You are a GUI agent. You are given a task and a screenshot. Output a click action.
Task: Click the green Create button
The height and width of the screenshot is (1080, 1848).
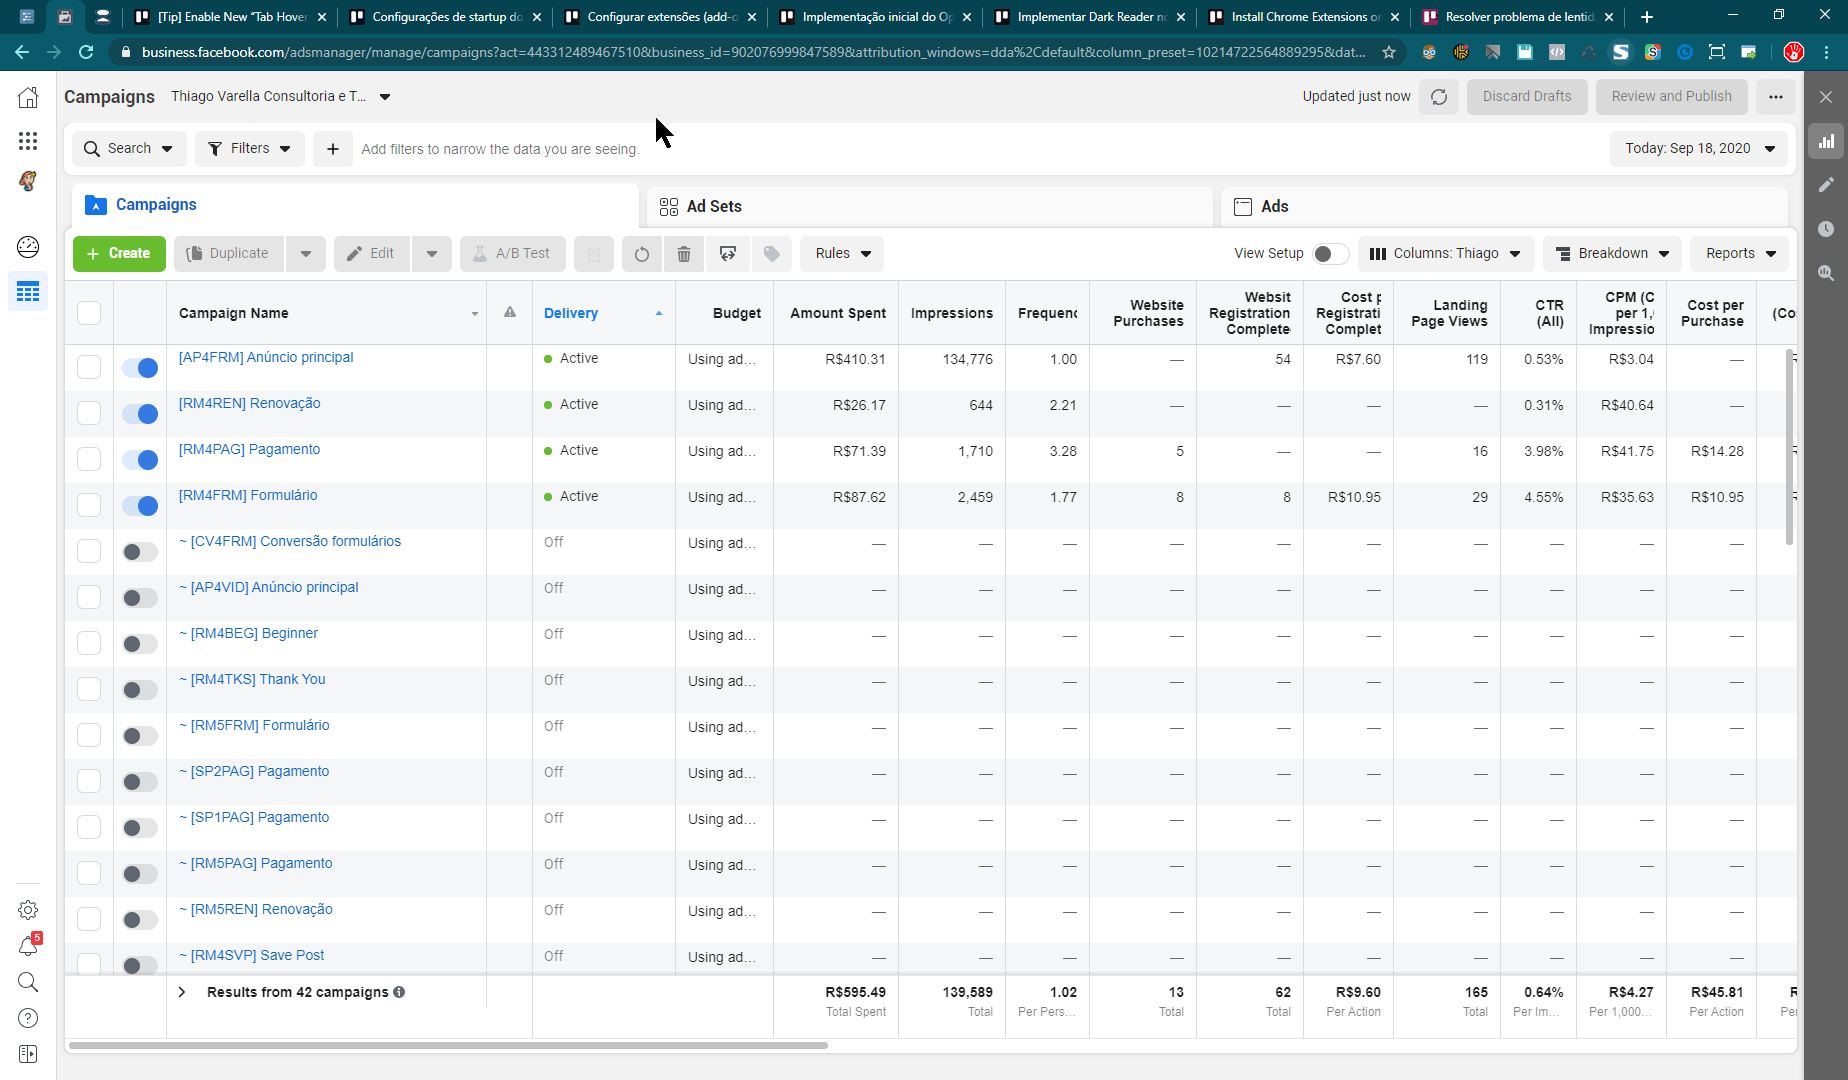(x=118, y=254)
